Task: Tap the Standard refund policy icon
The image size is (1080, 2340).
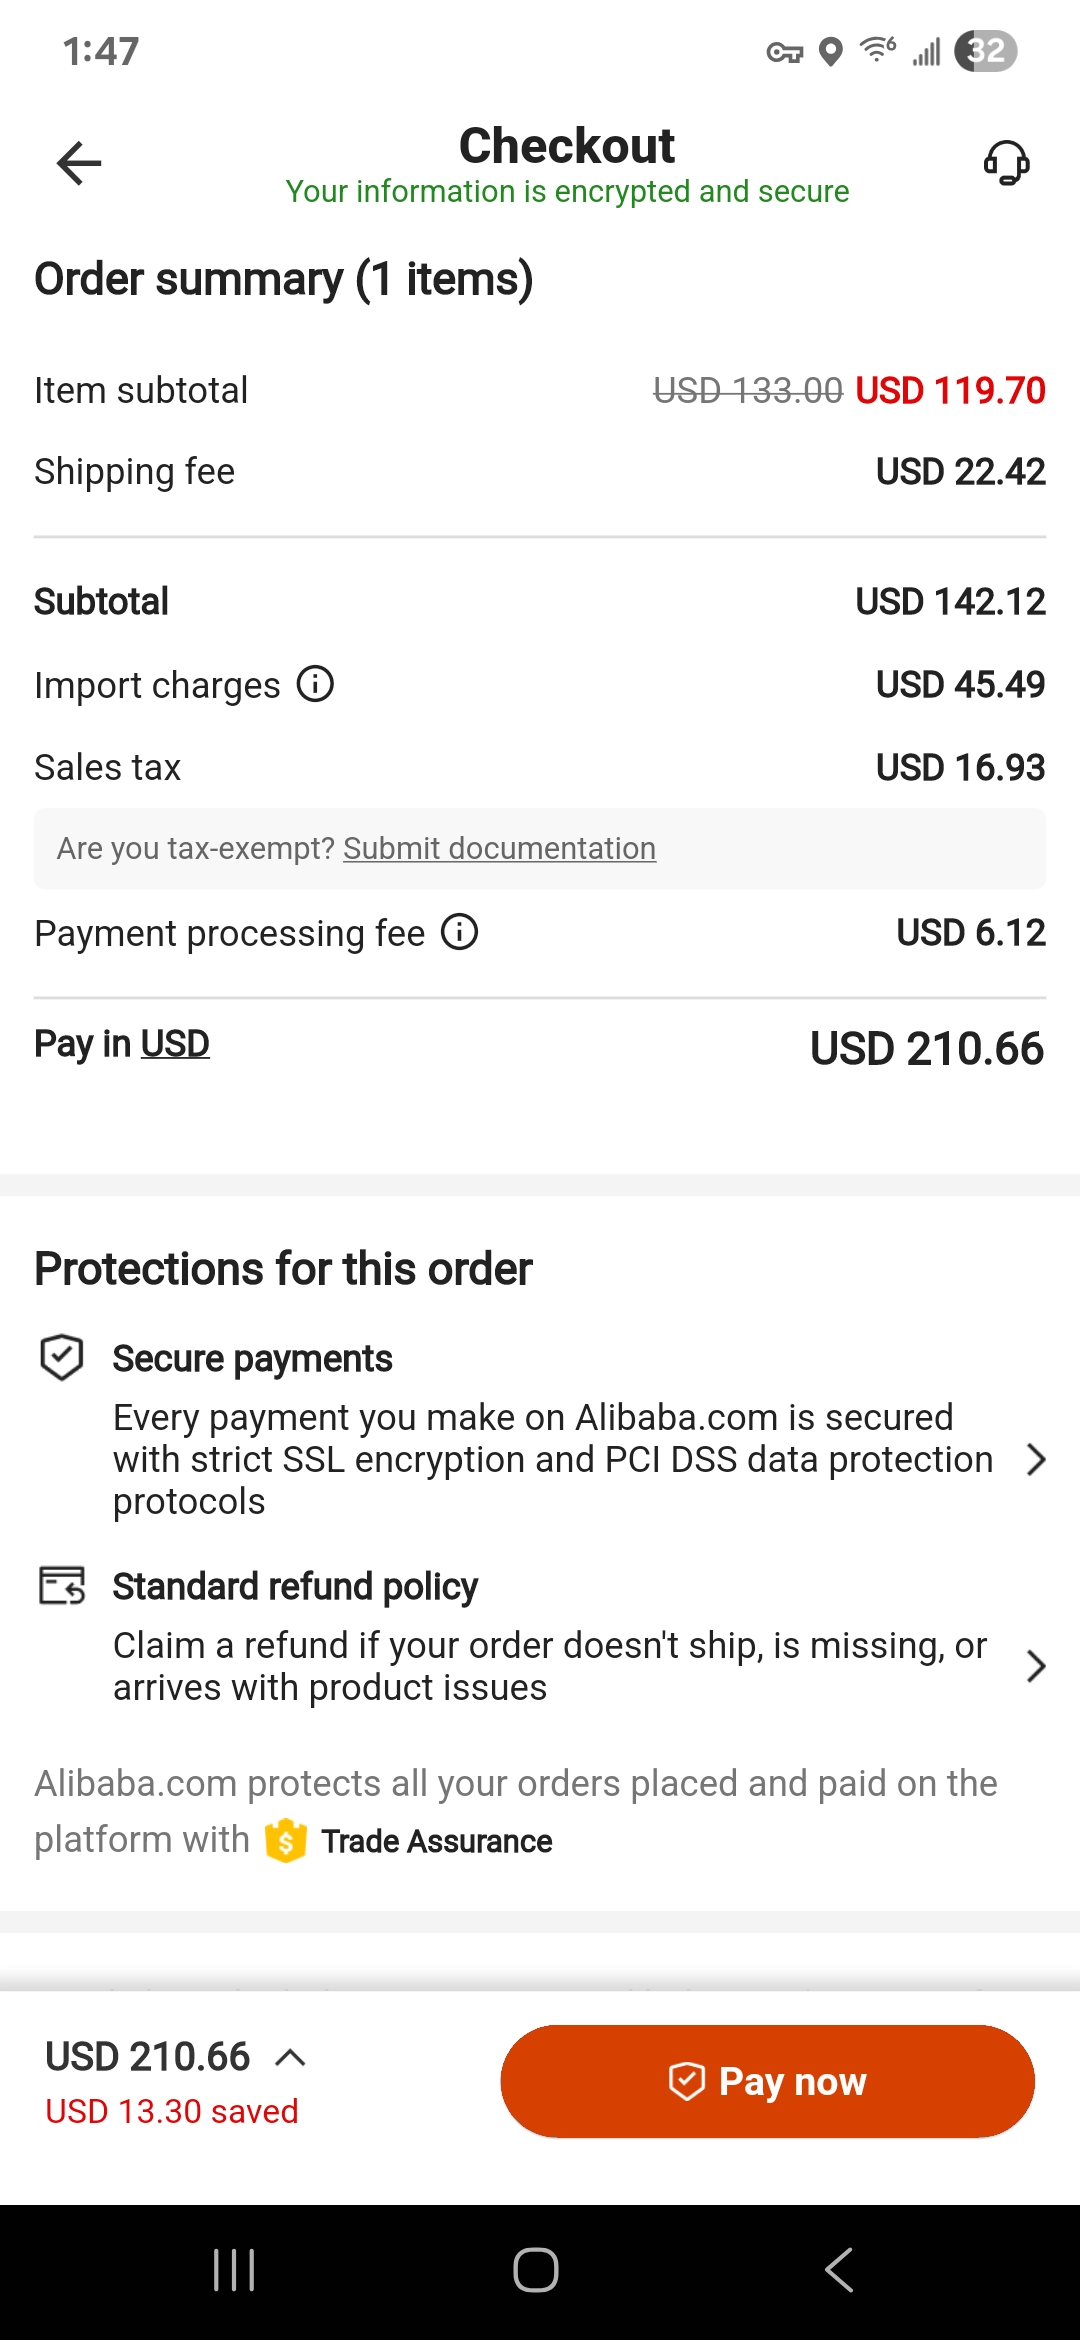Action: 62,1585
